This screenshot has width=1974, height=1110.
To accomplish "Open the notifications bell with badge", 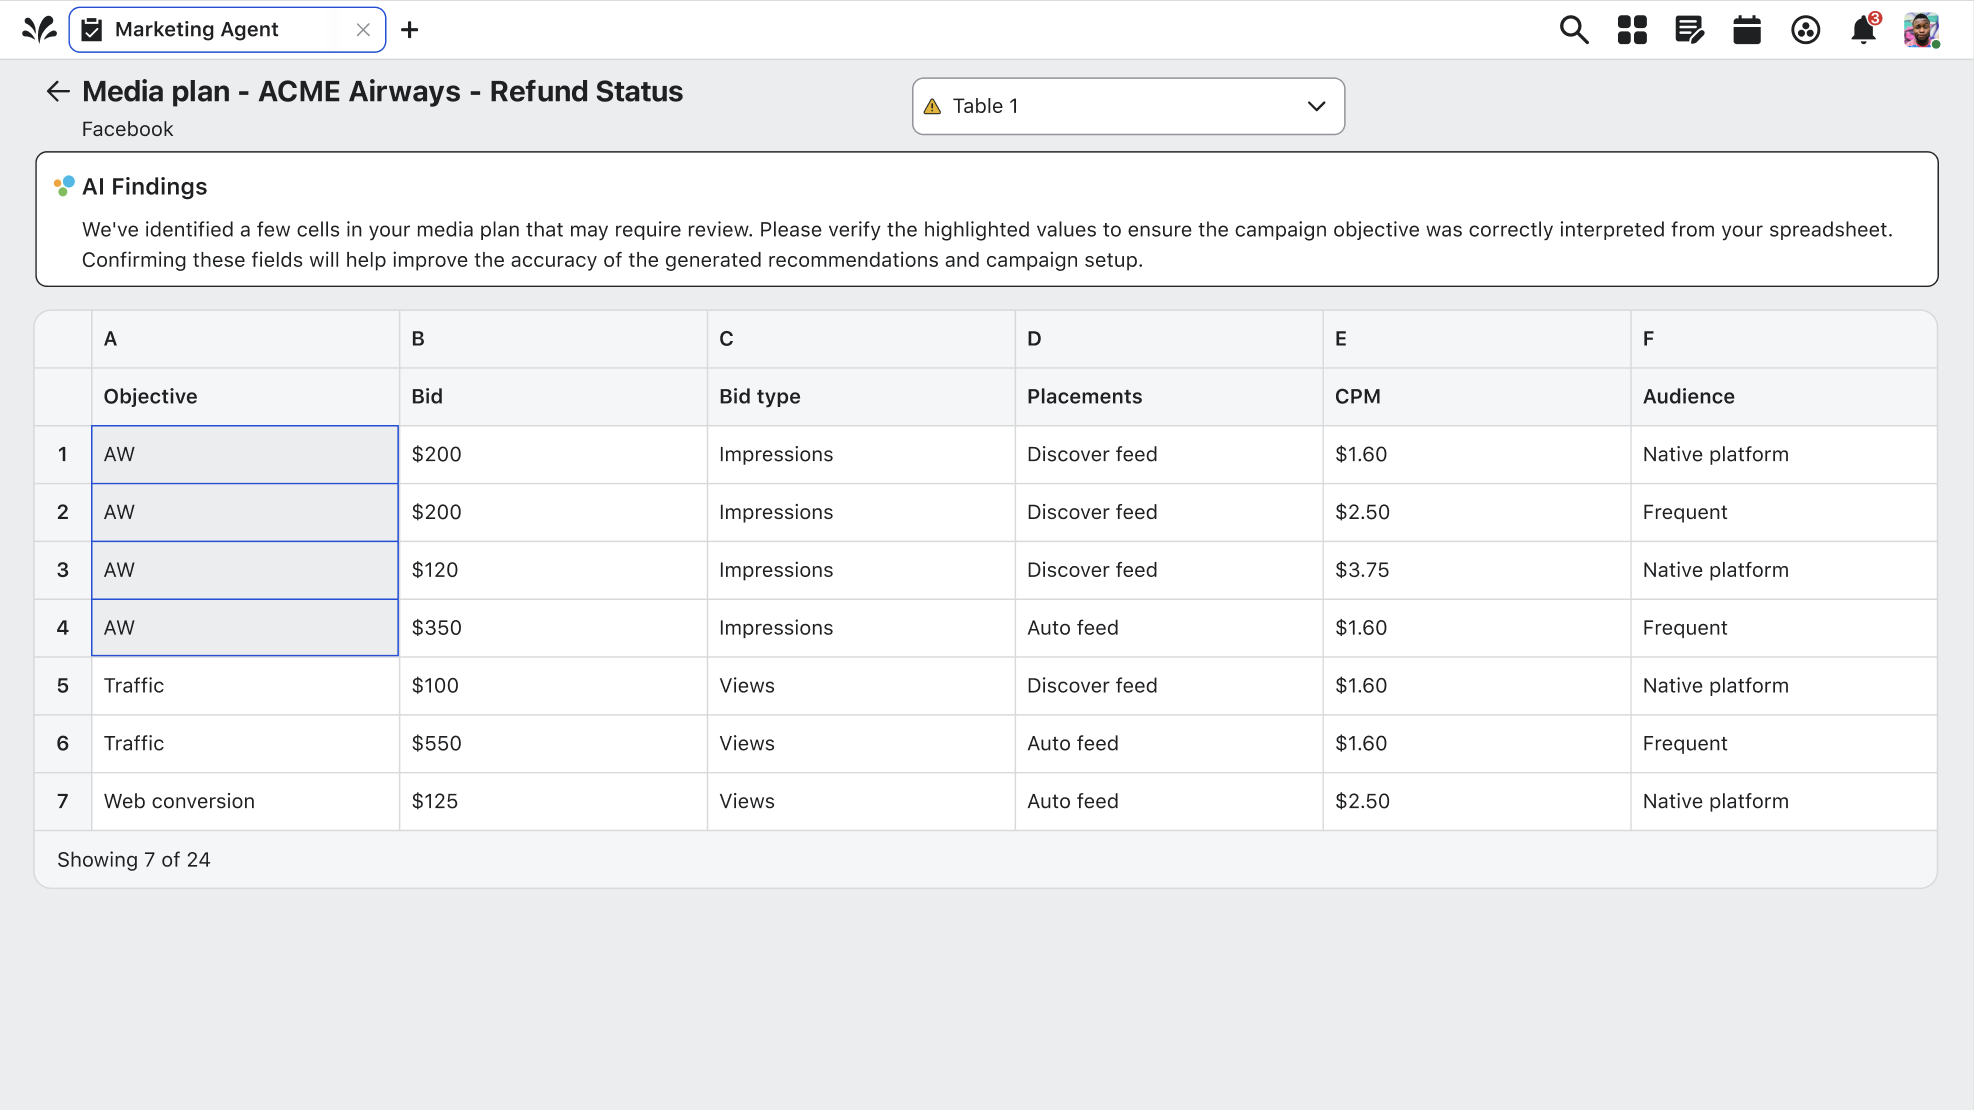I will pos(1864,30).
